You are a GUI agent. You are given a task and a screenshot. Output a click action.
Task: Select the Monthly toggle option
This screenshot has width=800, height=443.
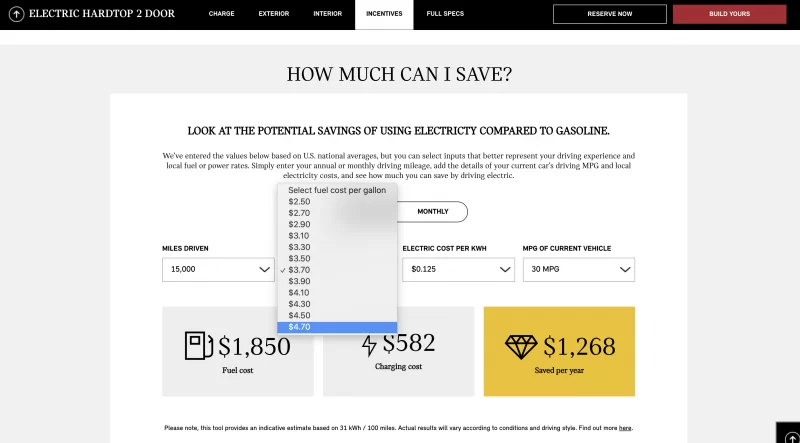[x=433, y=212]
